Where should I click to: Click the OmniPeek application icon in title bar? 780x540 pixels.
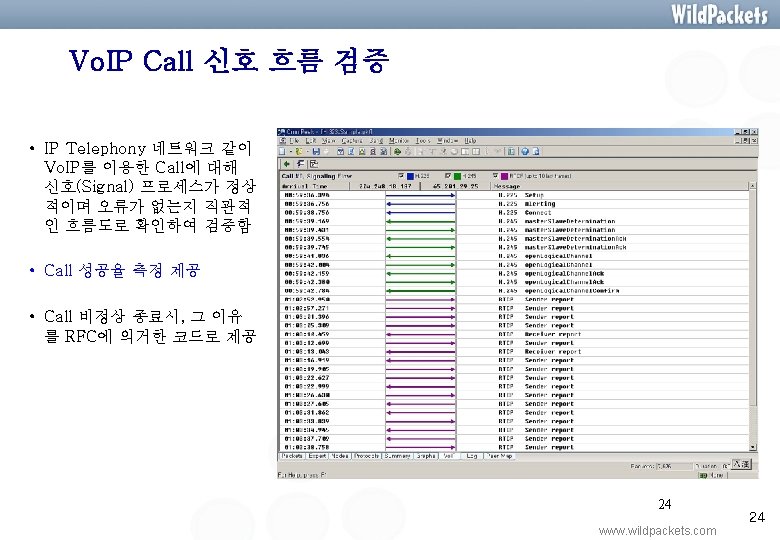[281, 132]
